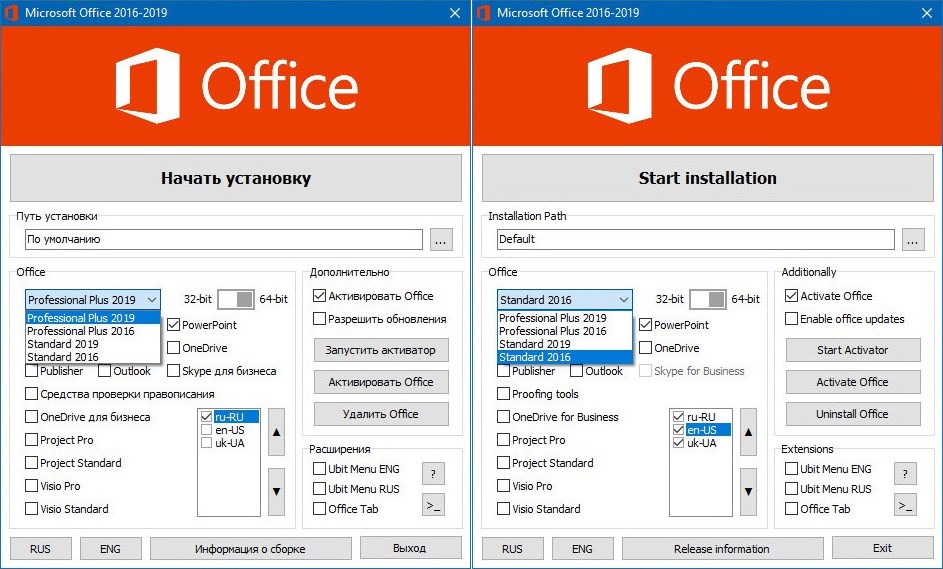943x569 pixels.
Task: Click the browse "..." button beside Default path
Action: (x=912, y=239)
